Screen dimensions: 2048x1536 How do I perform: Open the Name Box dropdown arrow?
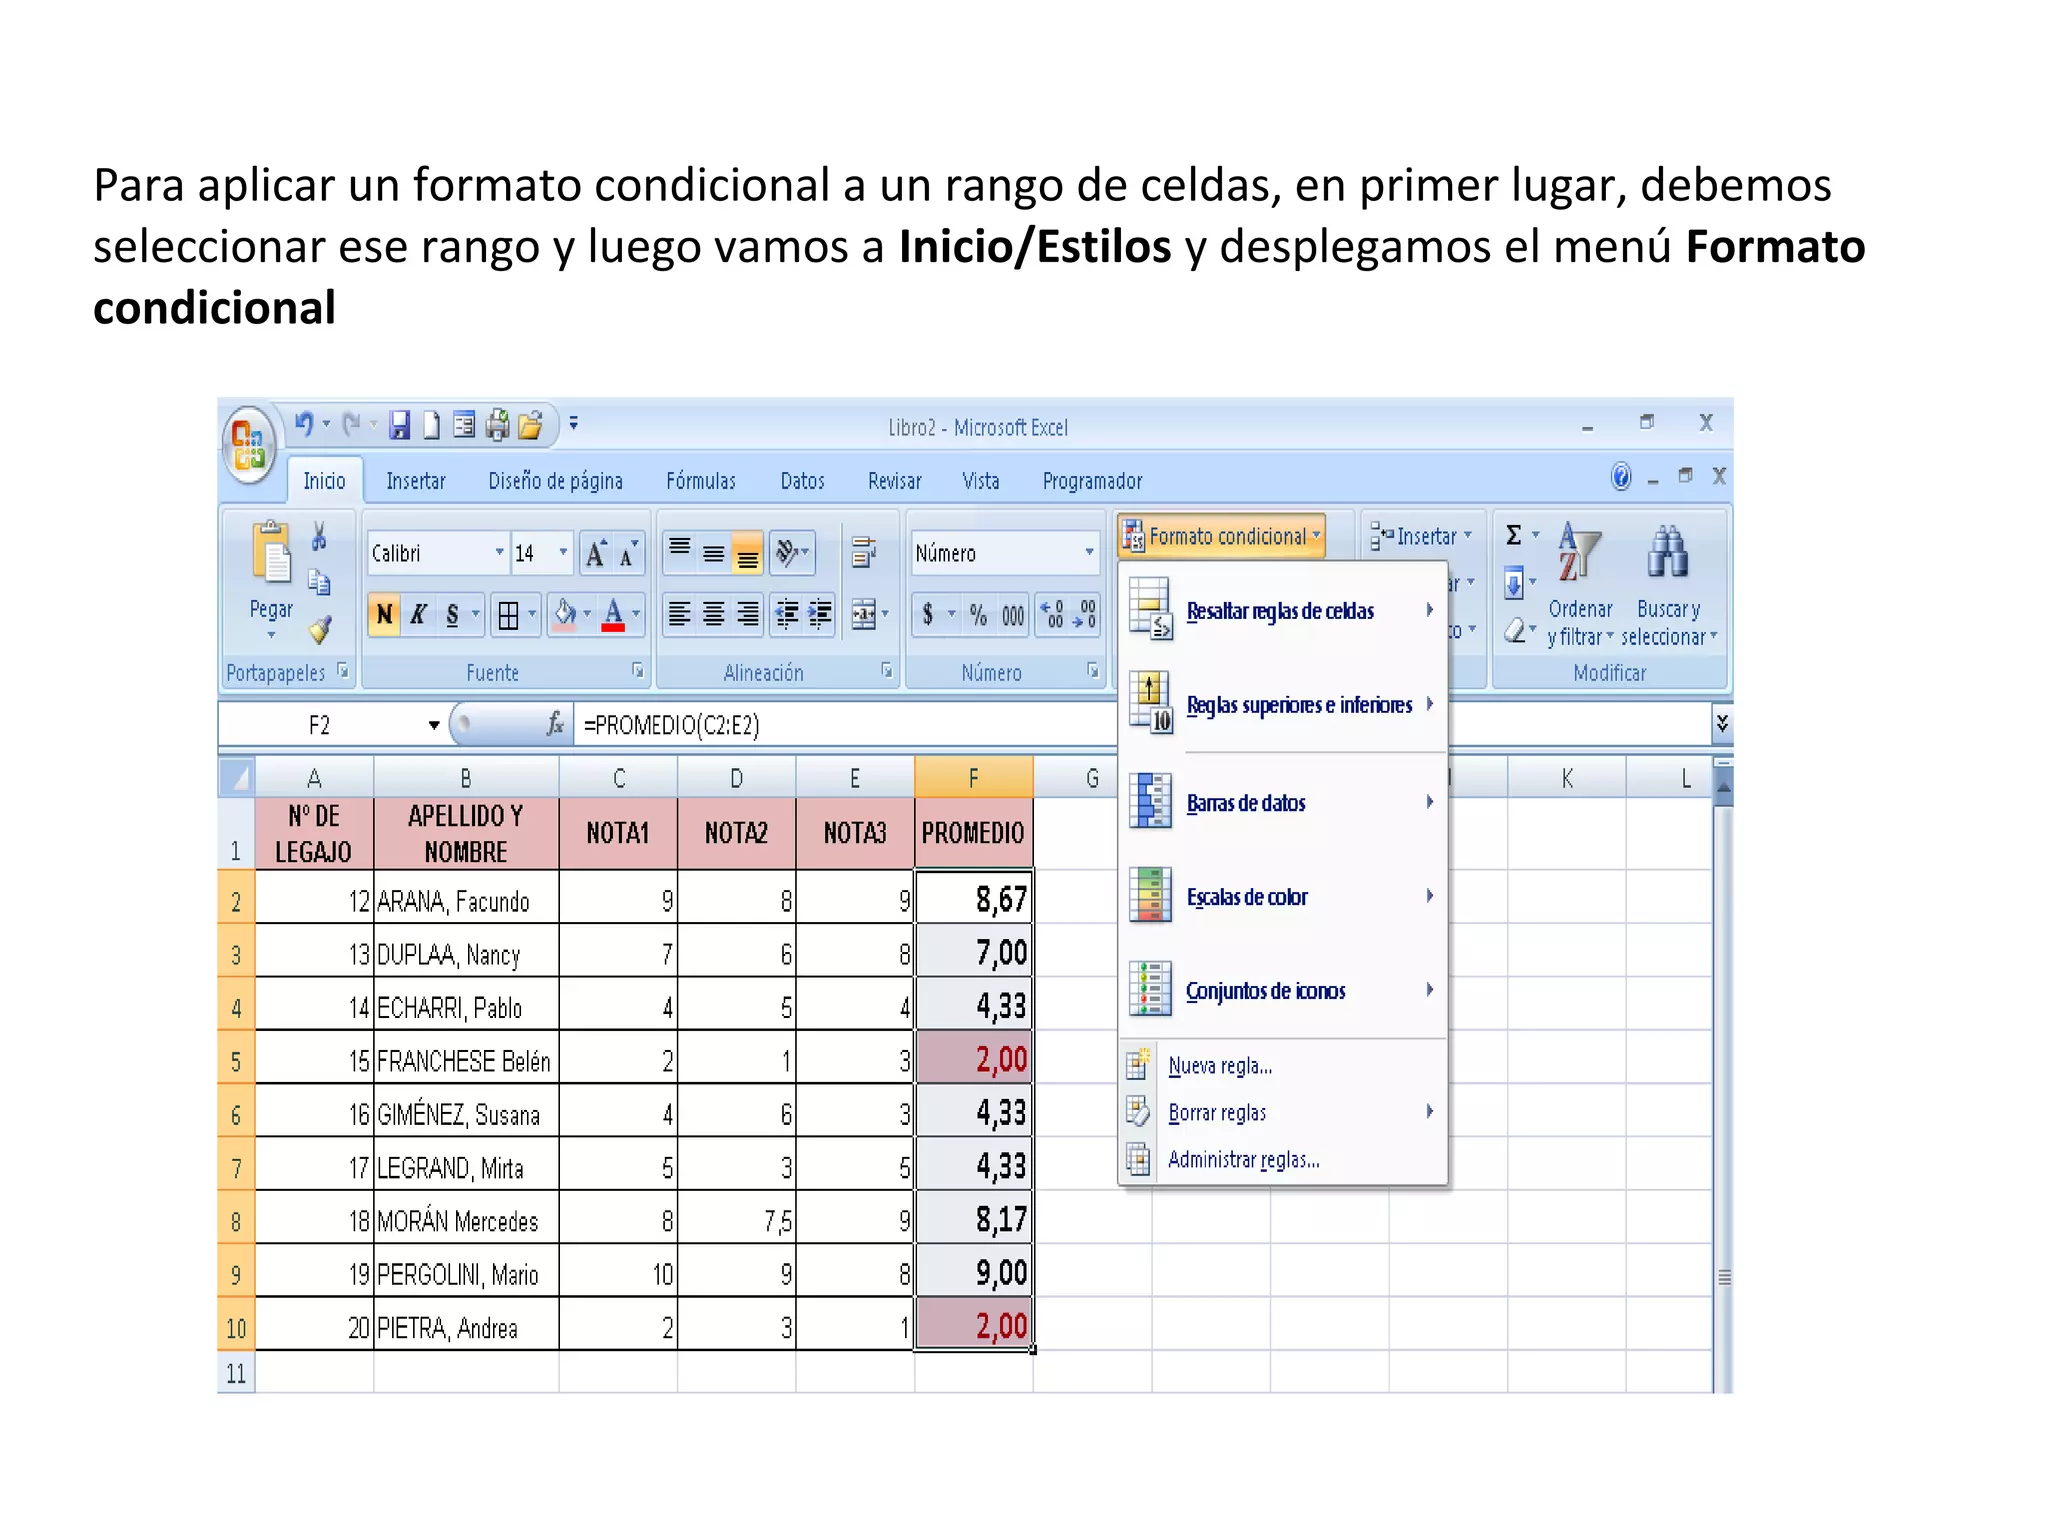click(434, 725)
